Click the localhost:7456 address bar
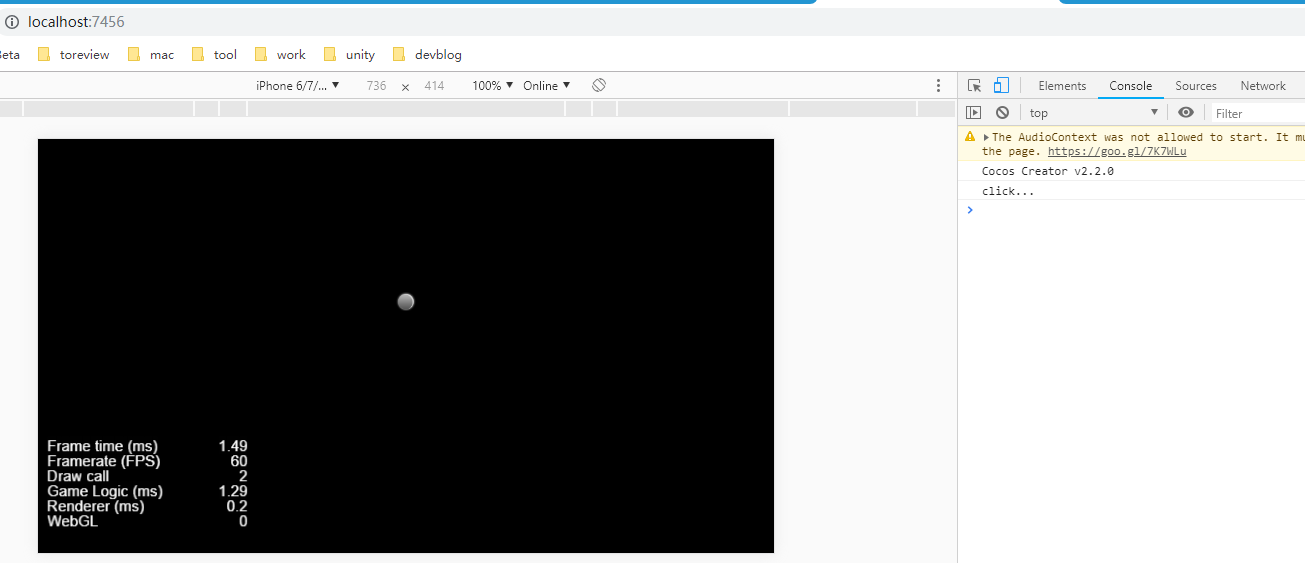1305x563 pixels. pyautogui.click(x=77, y=22)
